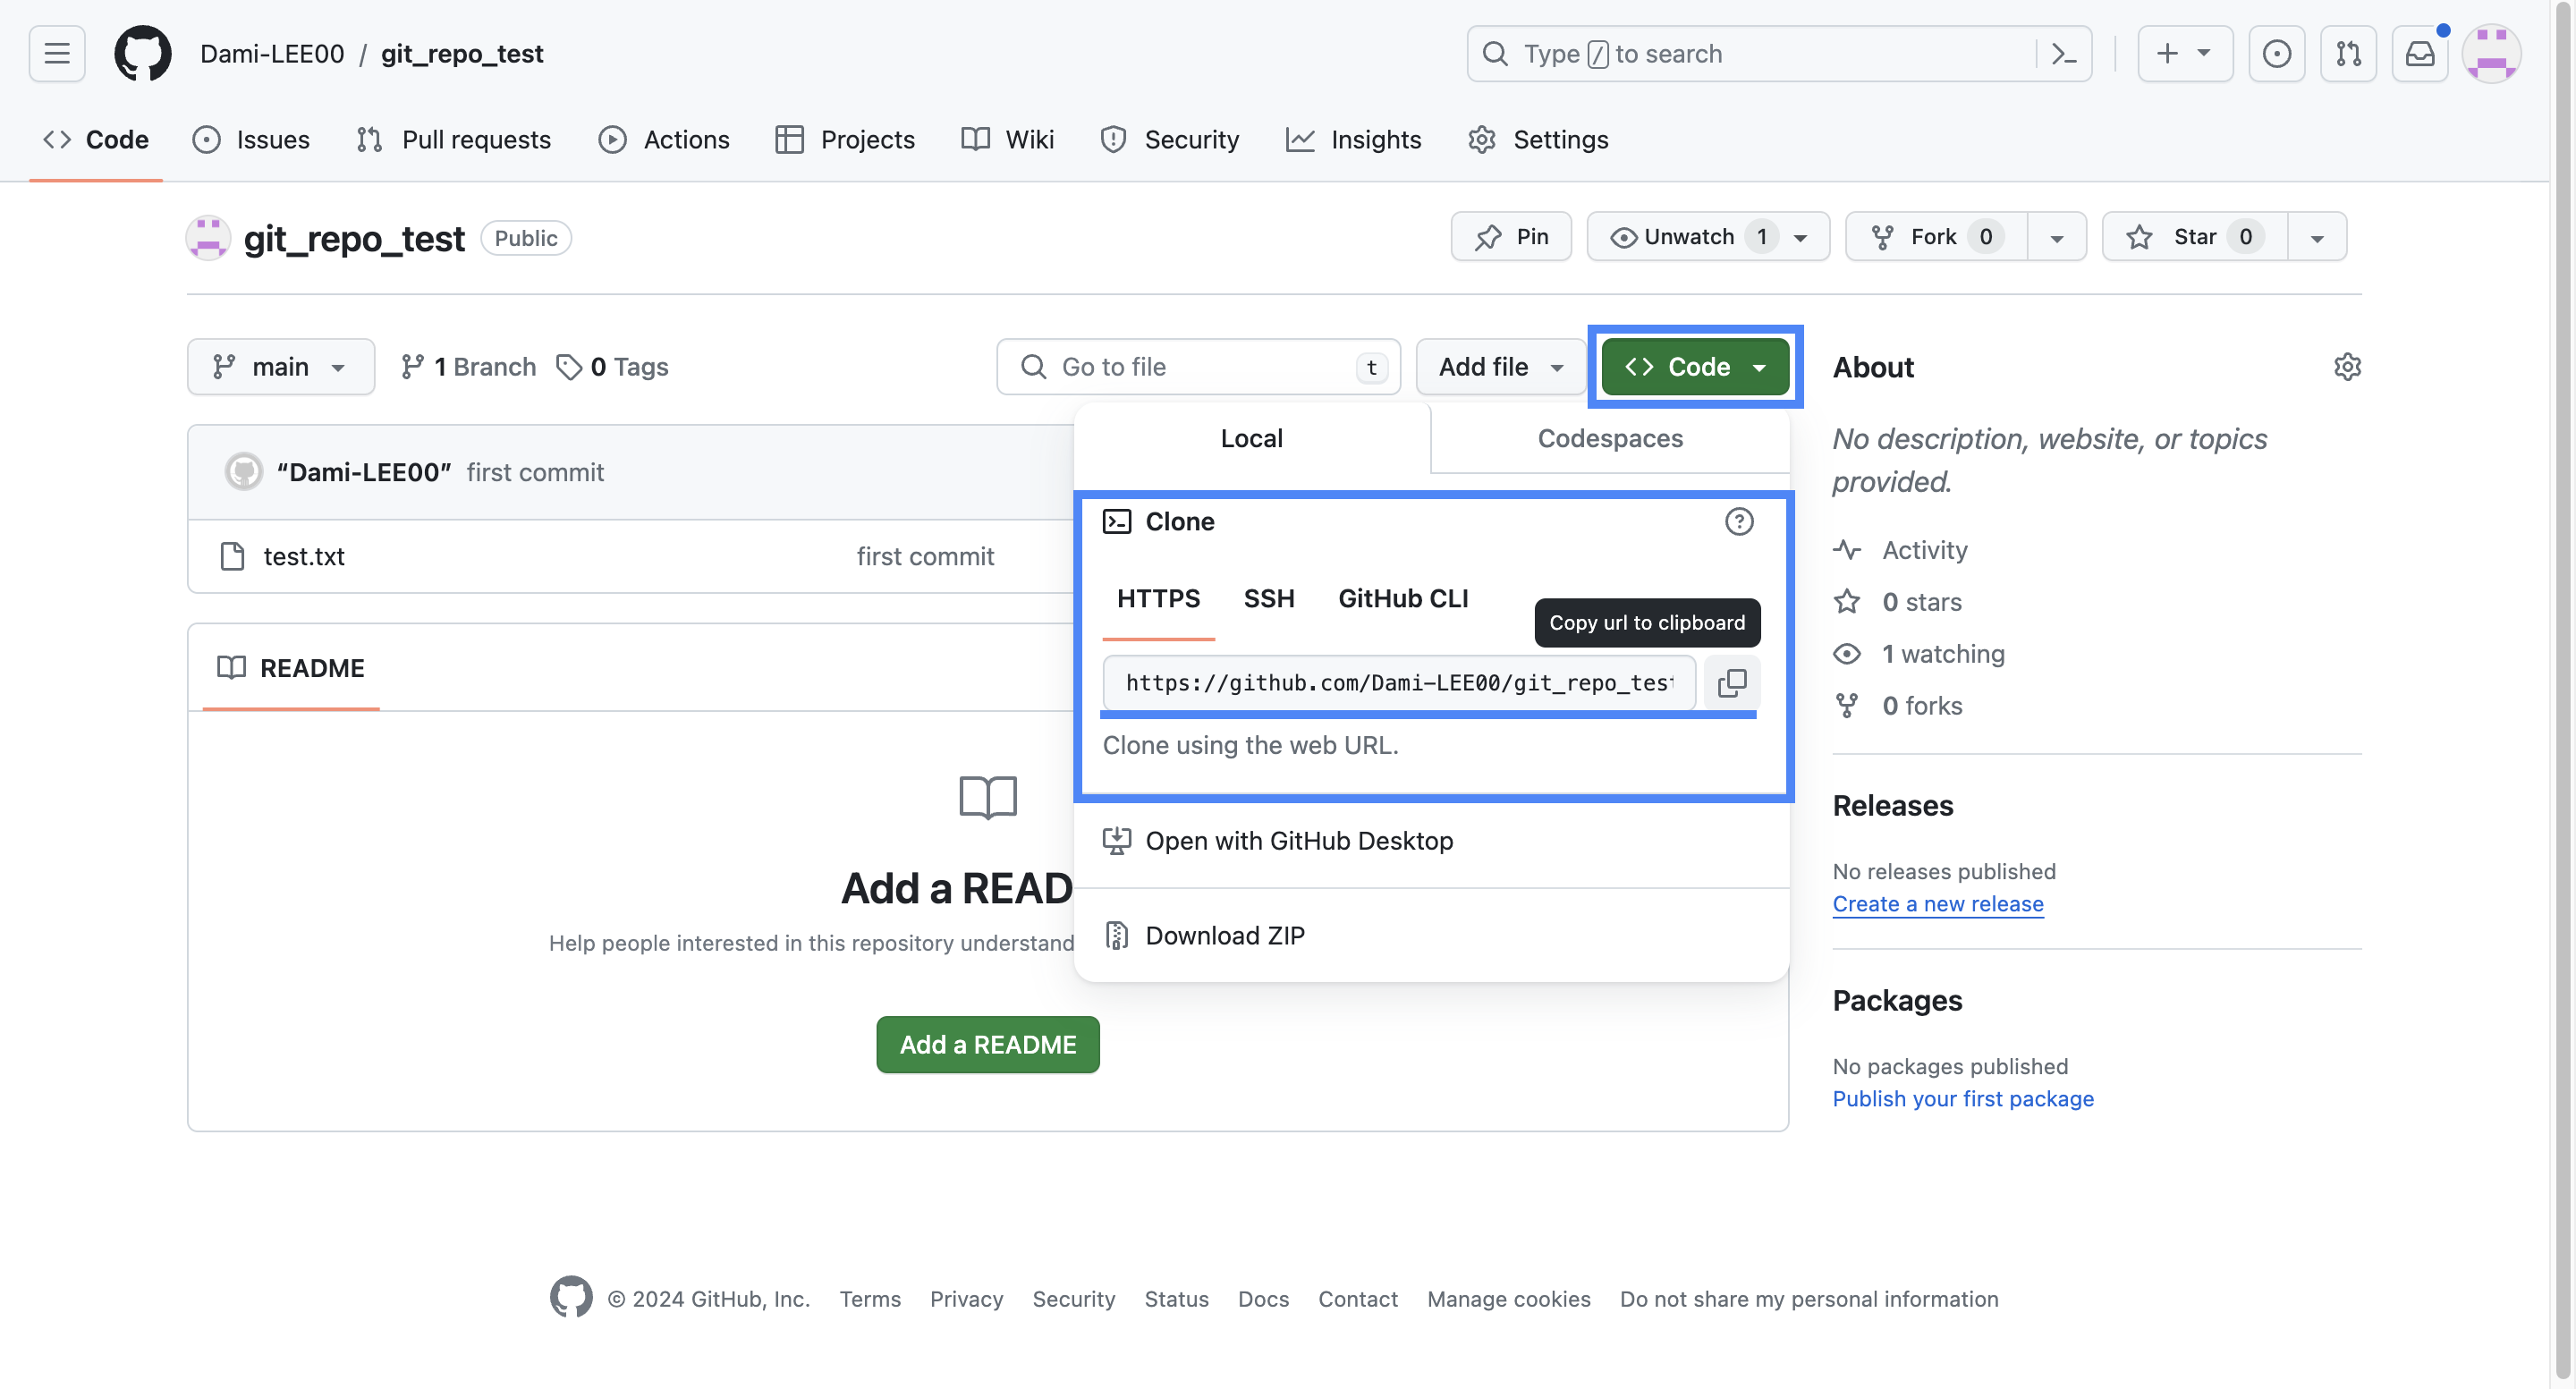2576x1389 pixels.
Task: Go to GitHub home via Octocat logo
Action: (x=143, y=53)
